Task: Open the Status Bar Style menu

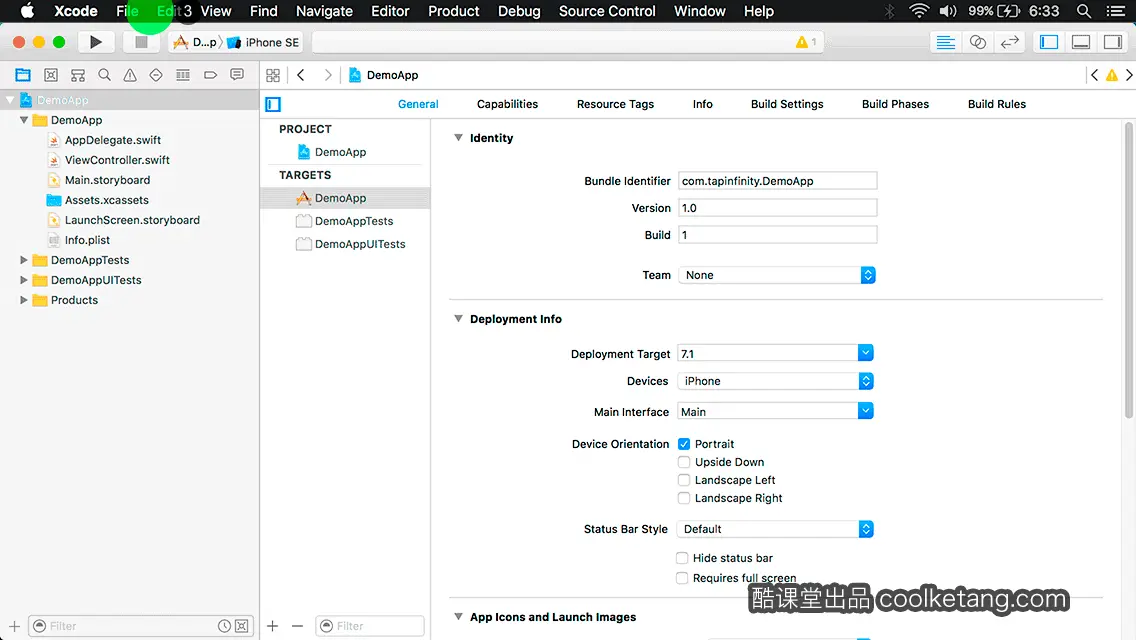Action: (775, 529)
